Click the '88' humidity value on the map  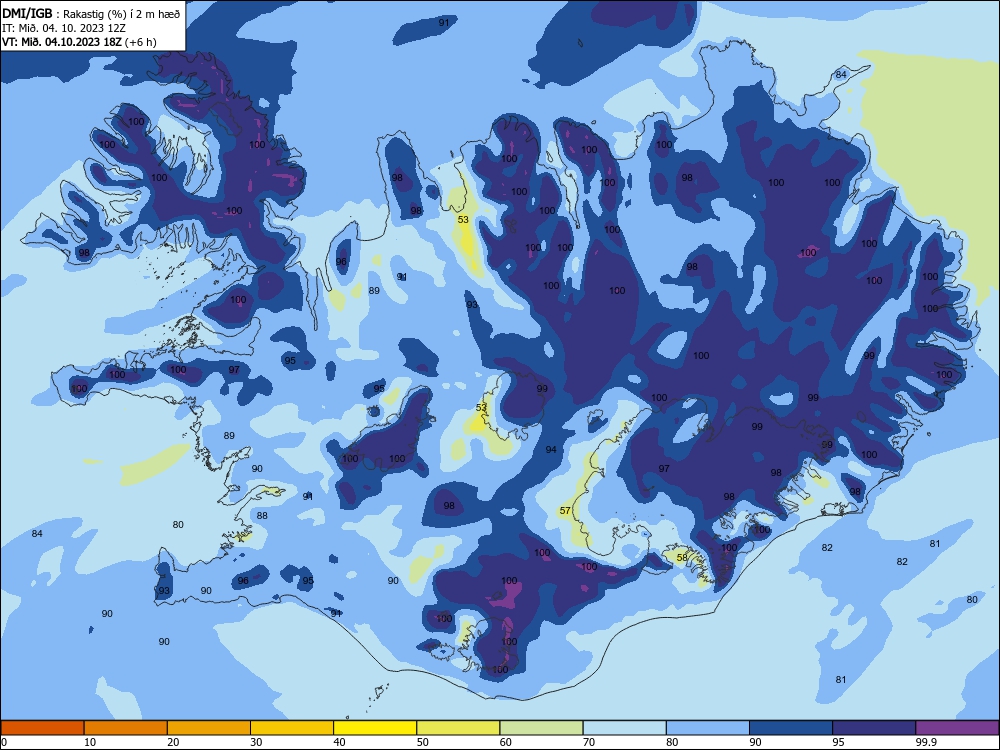262,515
